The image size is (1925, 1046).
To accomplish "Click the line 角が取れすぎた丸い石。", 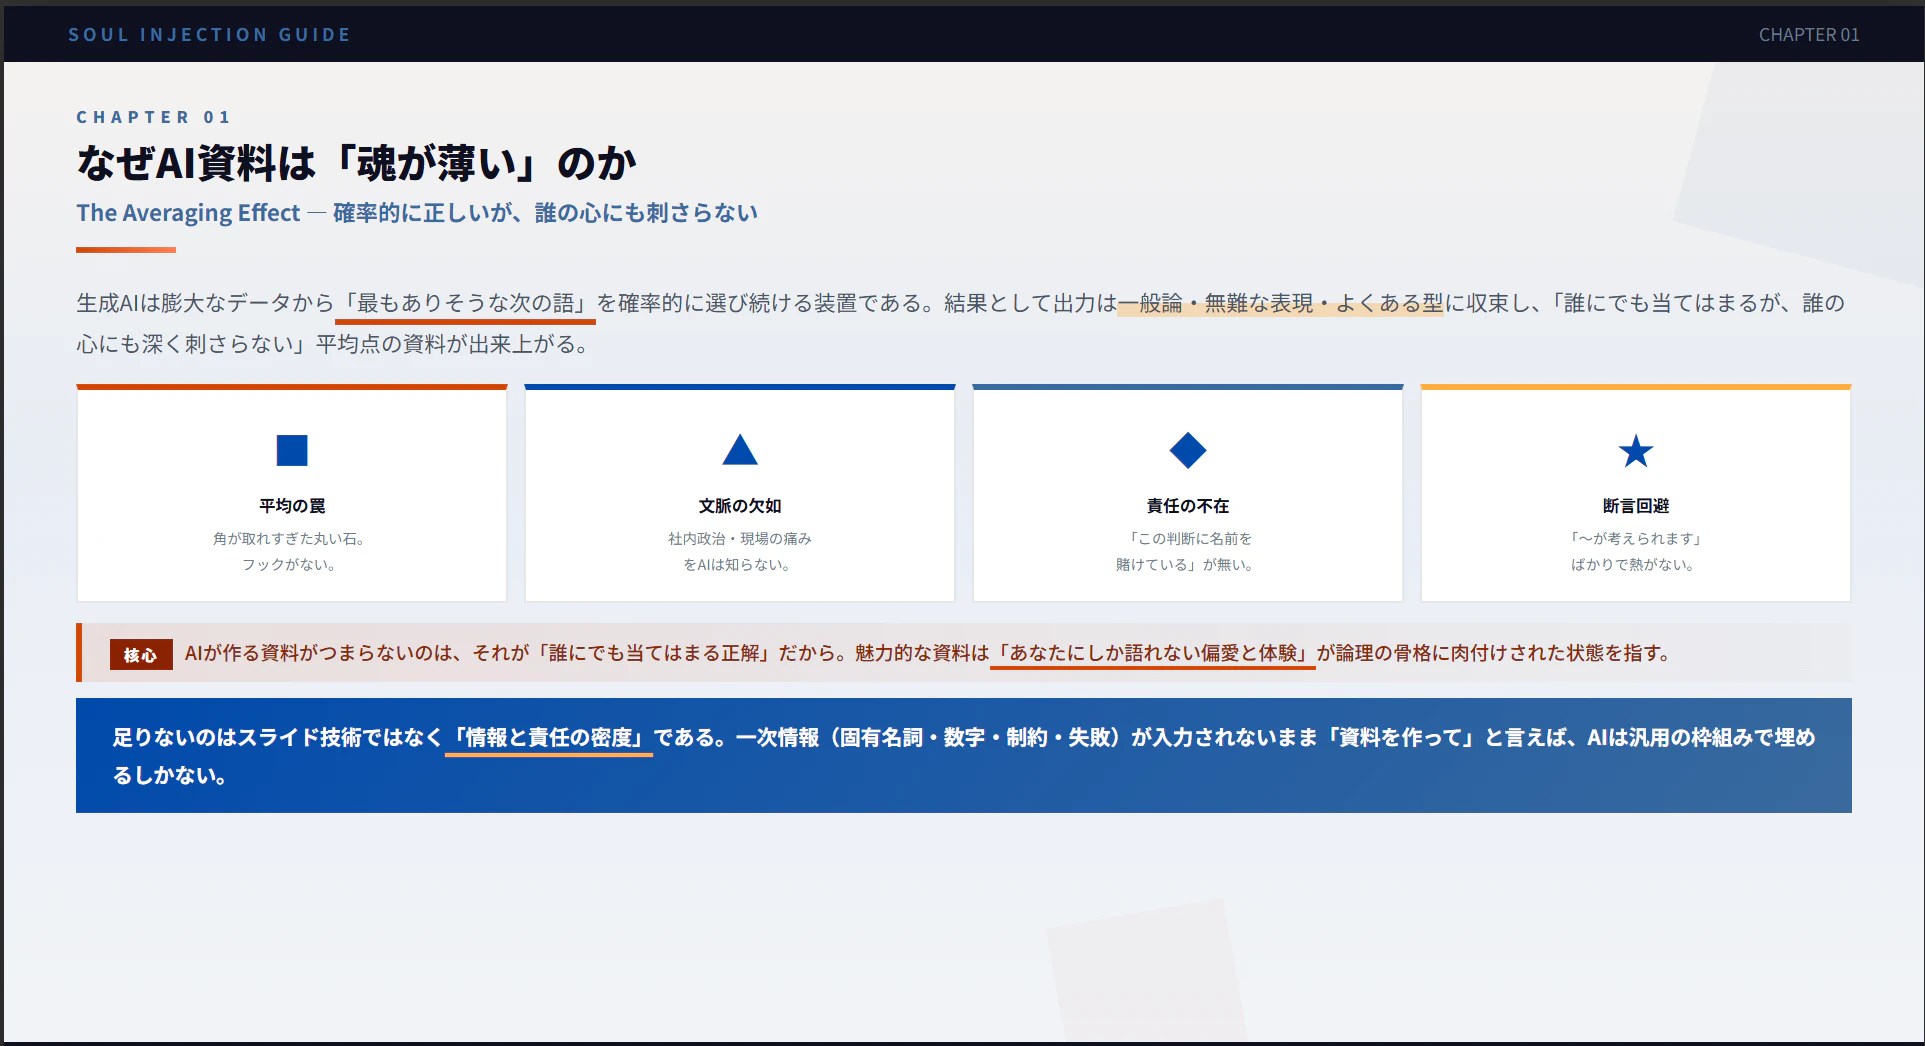I will click(x=292, y=539).
